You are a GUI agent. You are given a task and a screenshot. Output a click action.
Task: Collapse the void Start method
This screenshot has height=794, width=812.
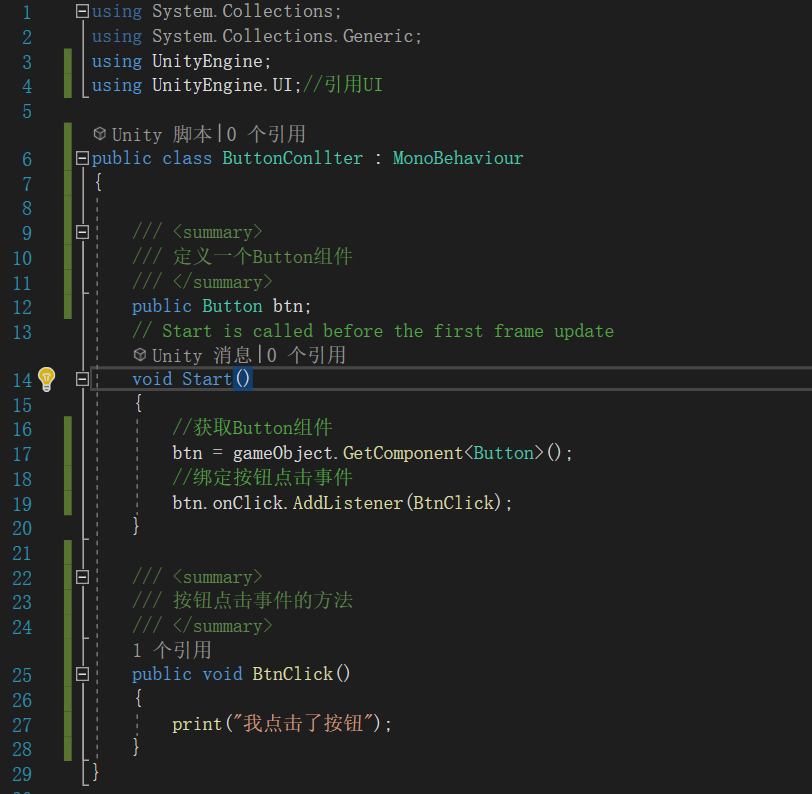[x=82, y=379]
